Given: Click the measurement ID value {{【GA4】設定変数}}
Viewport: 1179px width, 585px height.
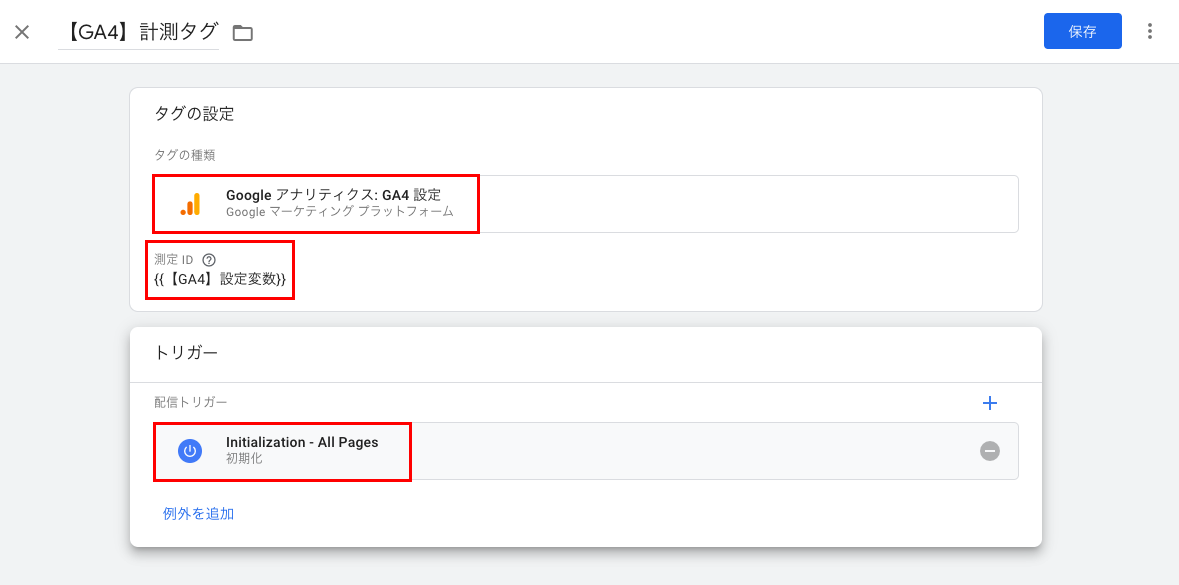Looking at the screenshot, I should pos(220,280).
